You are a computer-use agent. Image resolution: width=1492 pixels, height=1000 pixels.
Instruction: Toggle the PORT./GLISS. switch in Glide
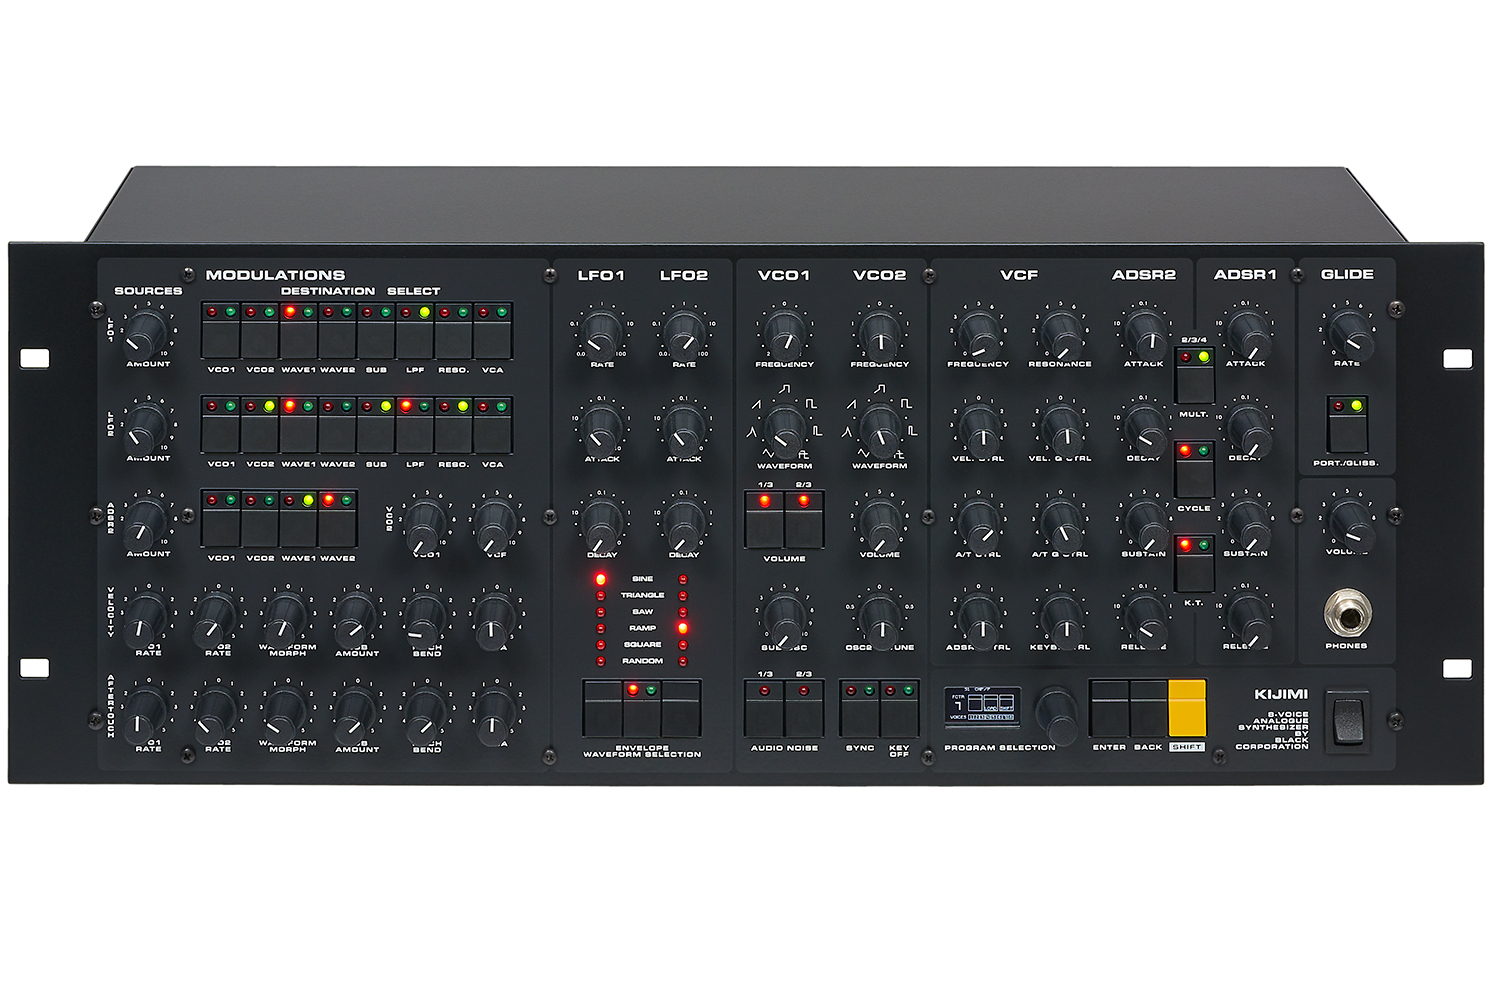1346,432
